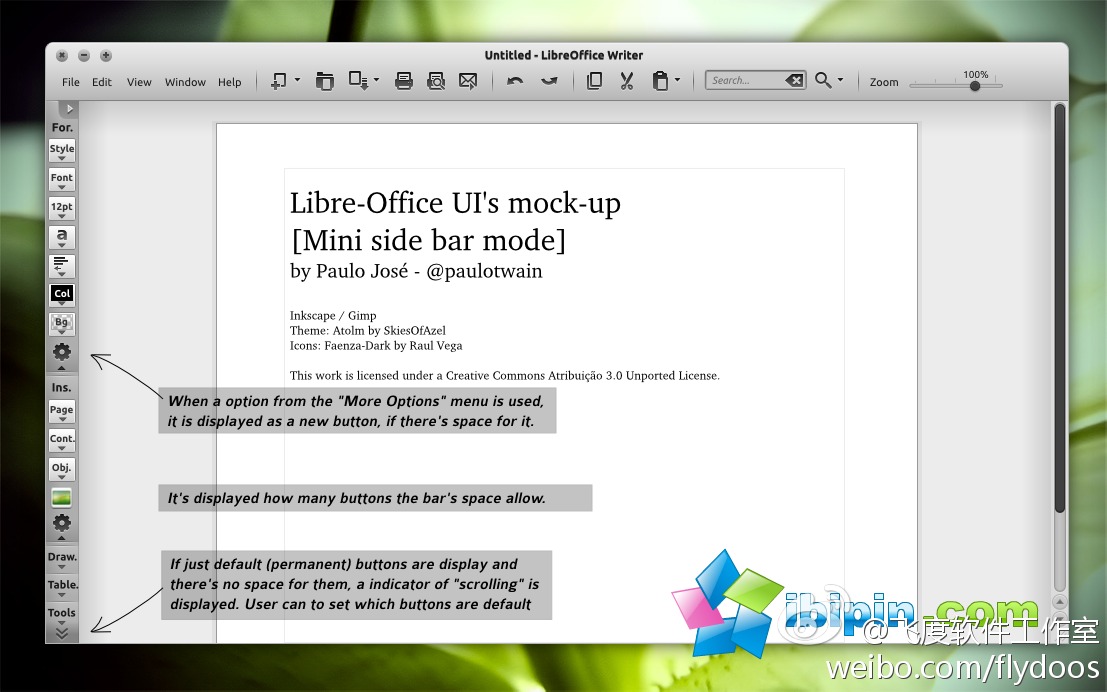Click the line 'Icons: Faenza-Dark by Raul Vega'
Image resolution: width=1107 pixels, height=692 pixels.
[x=376, y=345]
